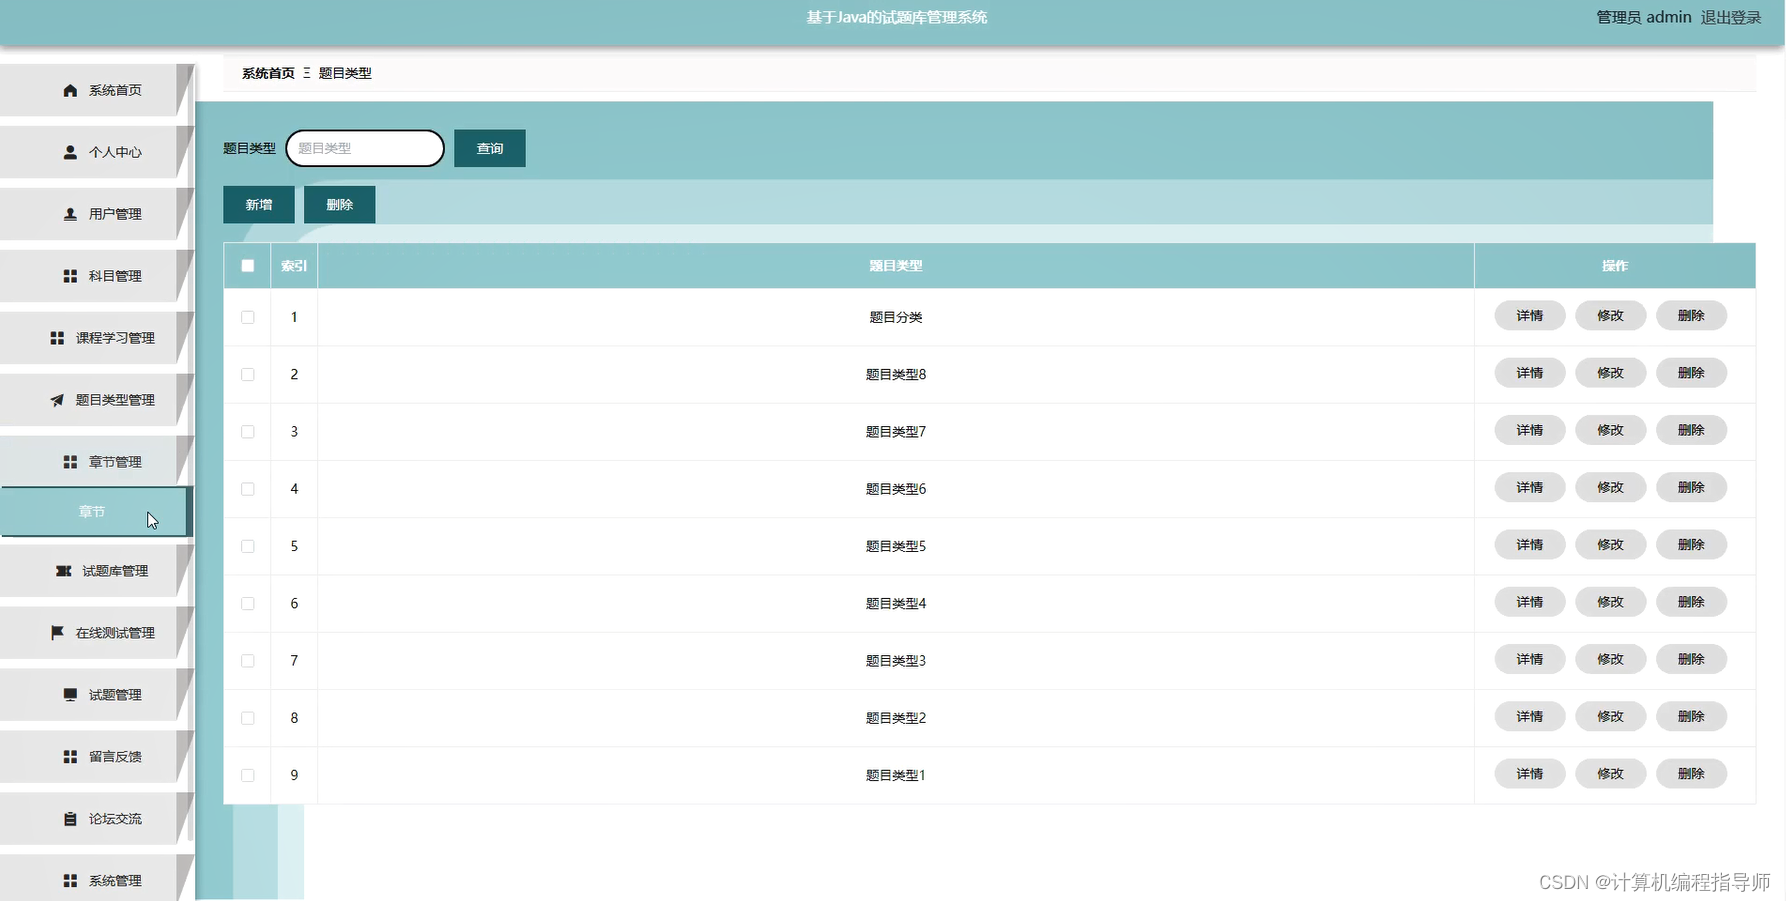Click 删除 for row 题目类型3
The height and width of the screenshot is (901, 1786).
pyautogui.click(x=1692, y=659)
